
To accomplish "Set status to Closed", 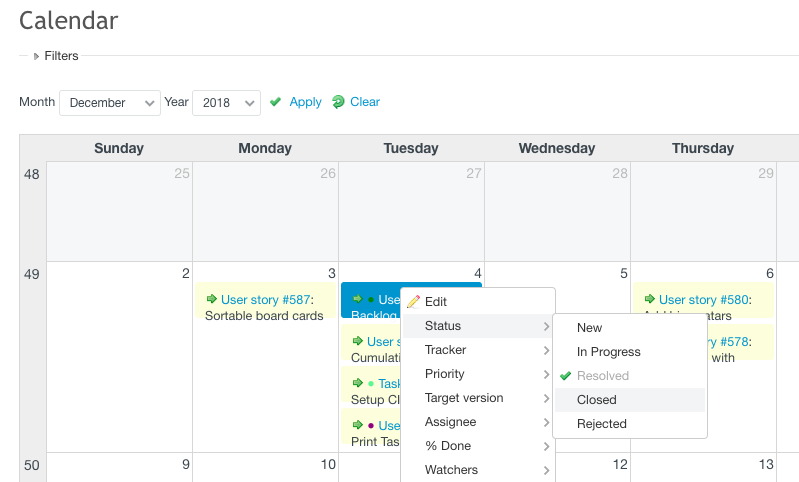I will (x=597, y=400).
